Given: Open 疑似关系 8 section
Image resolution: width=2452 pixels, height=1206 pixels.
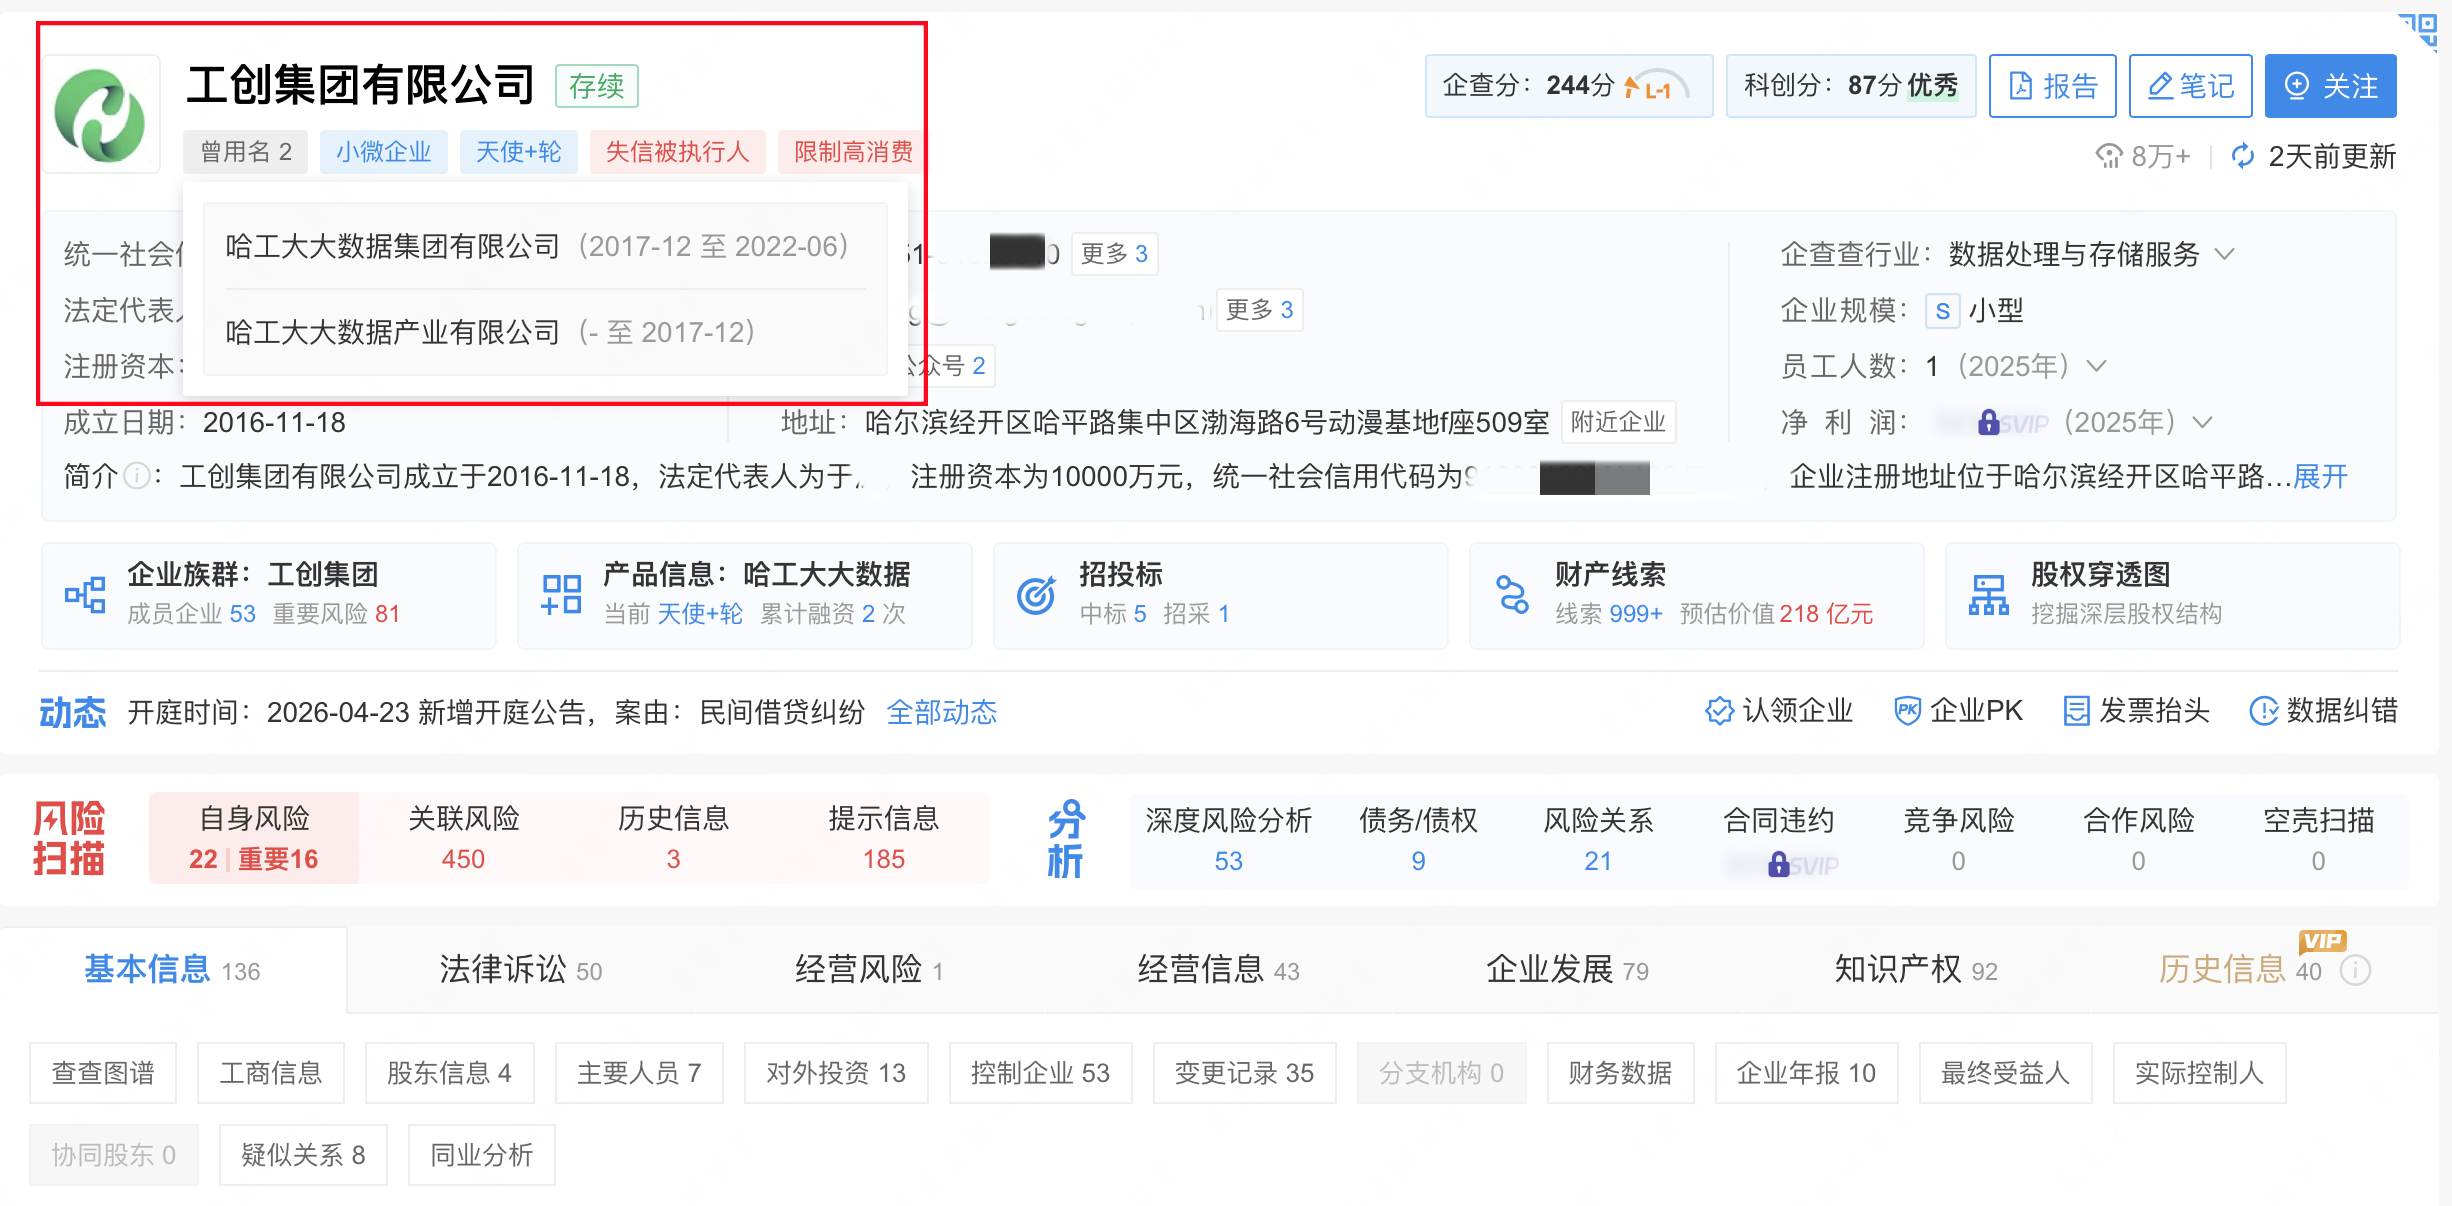Looking at the screenshot, I should 303,1155.
